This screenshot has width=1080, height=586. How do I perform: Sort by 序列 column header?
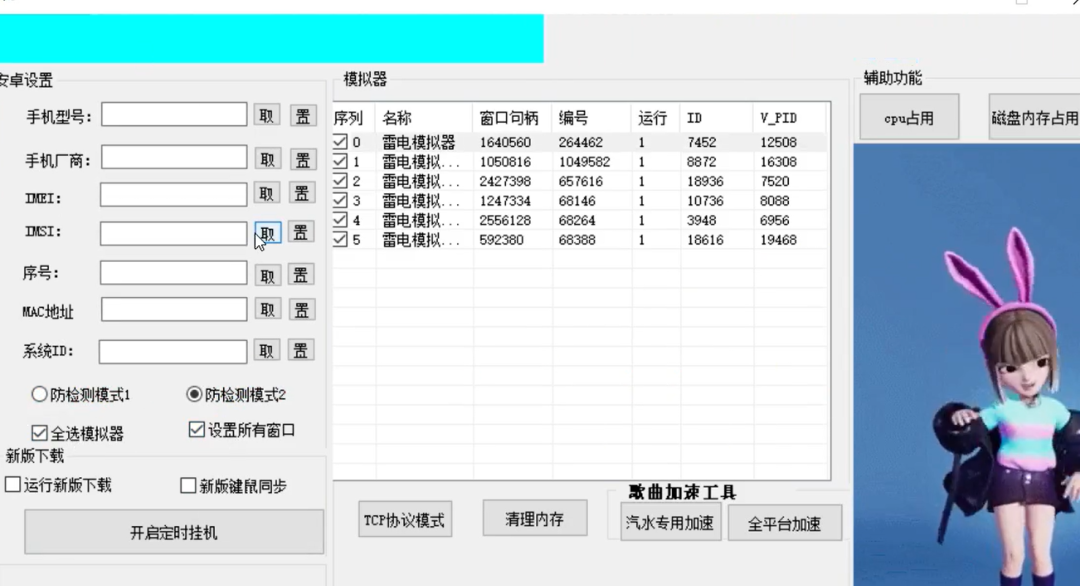353,118
